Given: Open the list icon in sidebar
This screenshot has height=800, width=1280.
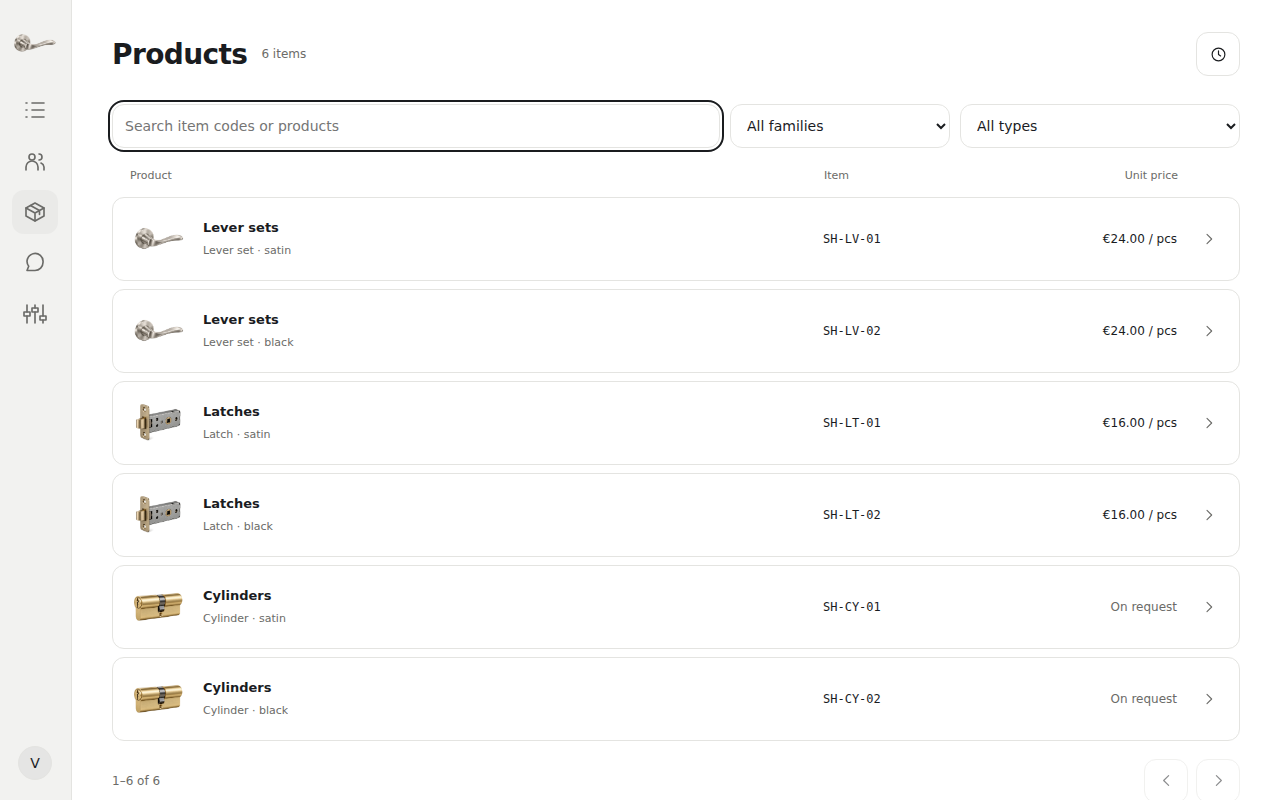Looking at the screenshot, I should pyautogui.click(x=35, y=110).
